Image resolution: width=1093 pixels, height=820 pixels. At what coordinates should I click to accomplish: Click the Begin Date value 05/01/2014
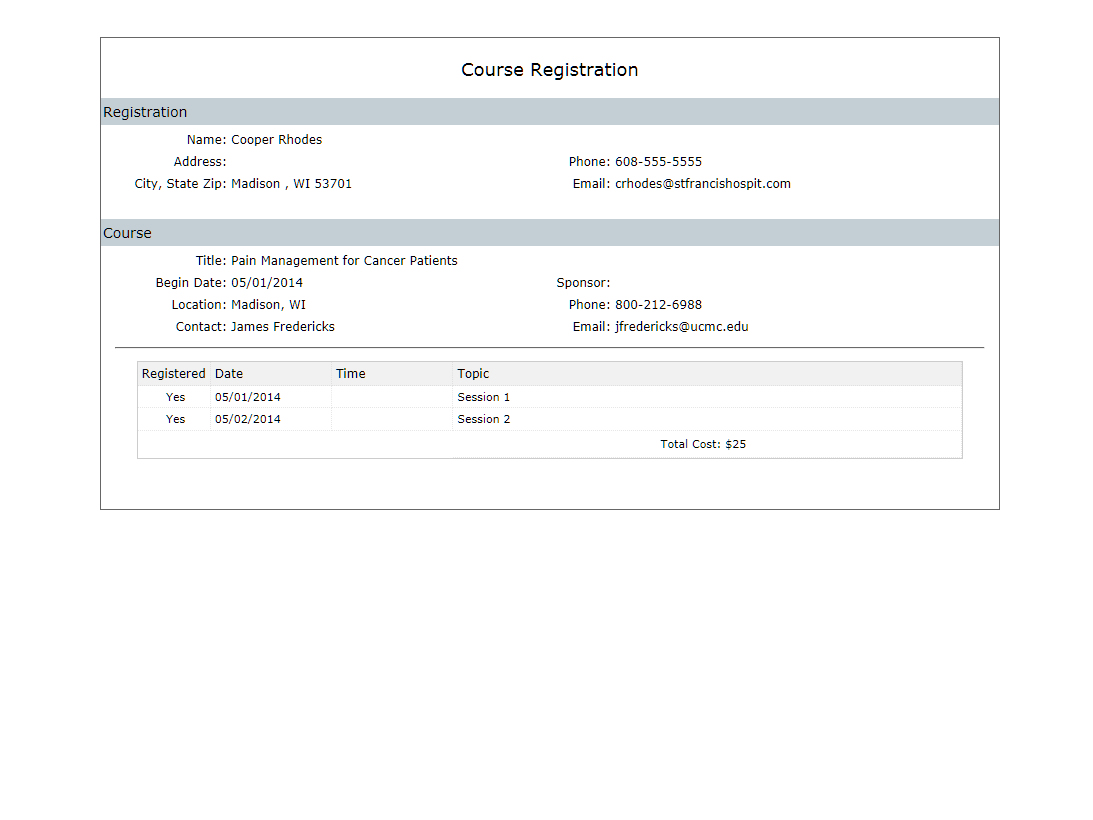pyautogui.click(x=266, y=283)
